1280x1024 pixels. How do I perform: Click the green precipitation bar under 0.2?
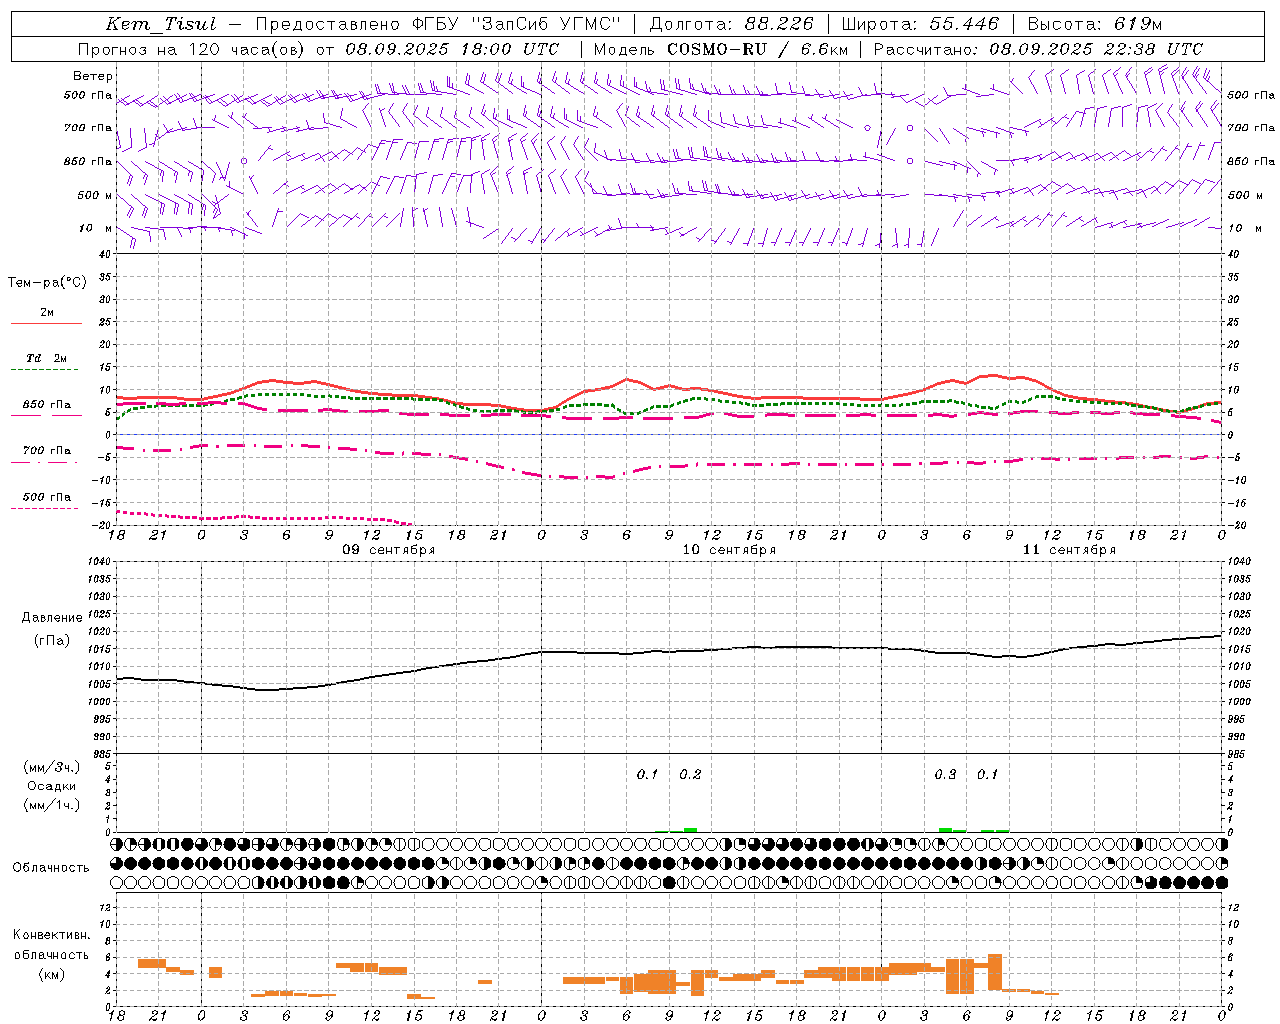pyautogui.click(x=690, y=830)
